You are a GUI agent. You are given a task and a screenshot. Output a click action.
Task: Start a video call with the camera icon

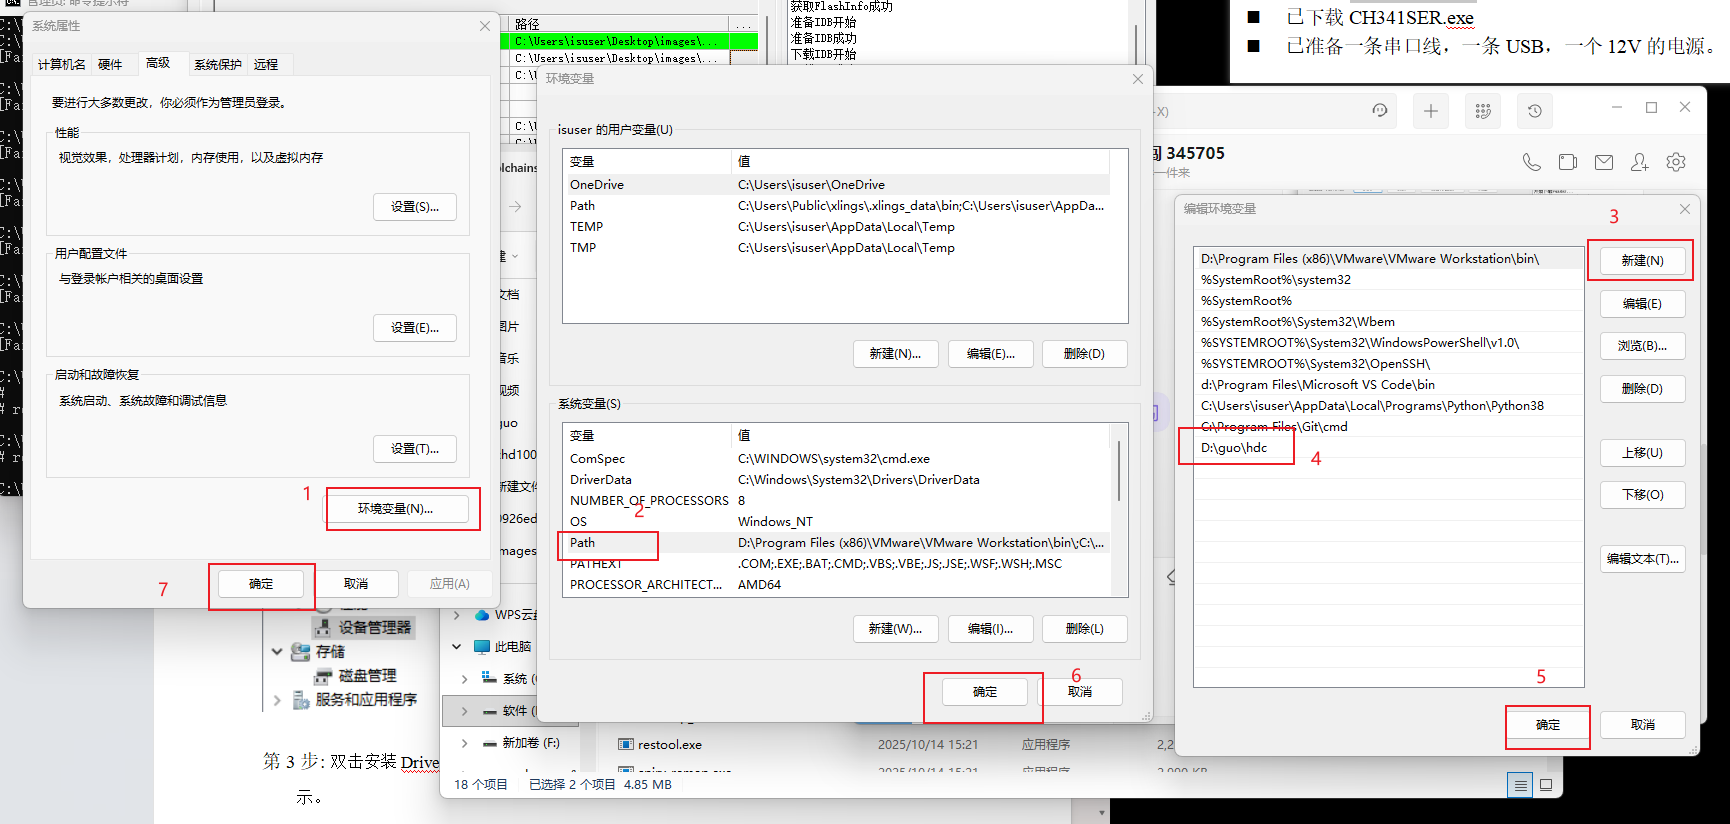[x=1568, y=162]
